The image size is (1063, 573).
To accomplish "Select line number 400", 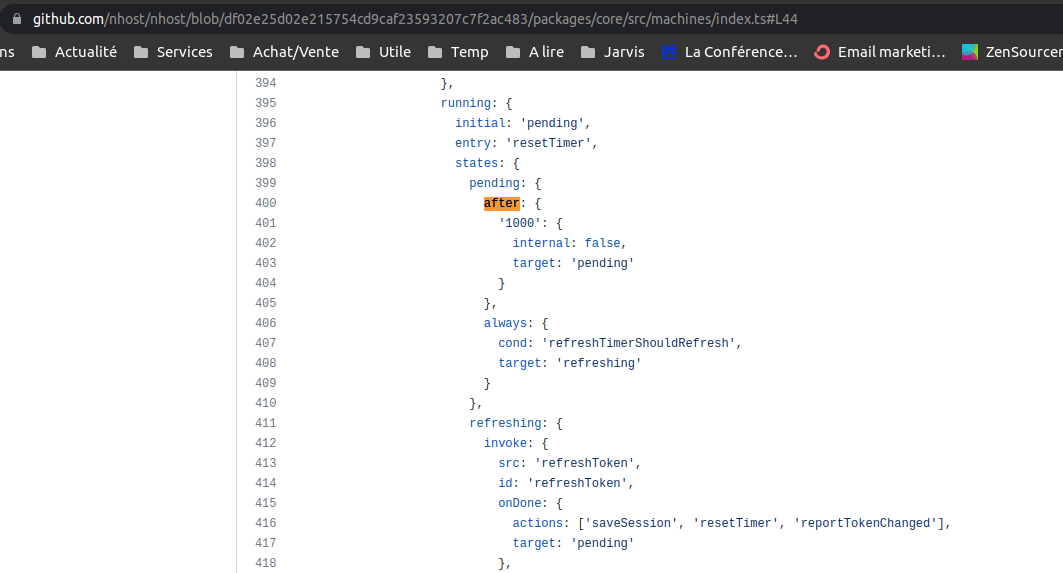I will [x=266, y=203].
